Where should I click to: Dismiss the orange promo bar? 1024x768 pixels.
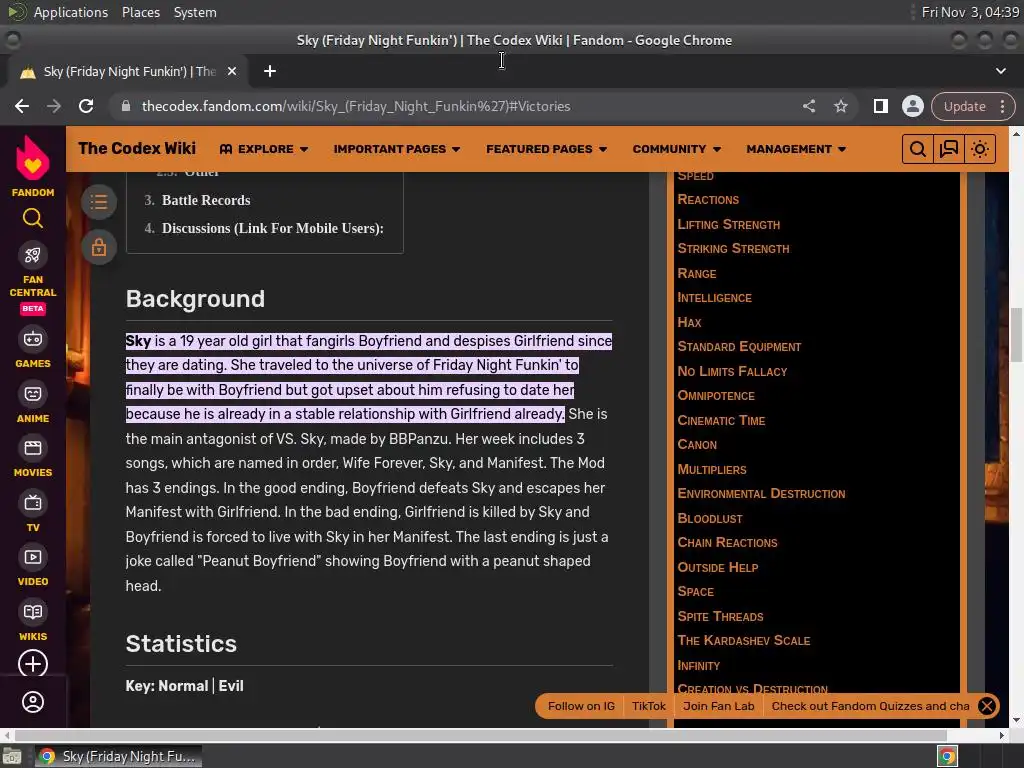[x=987, y=706]
